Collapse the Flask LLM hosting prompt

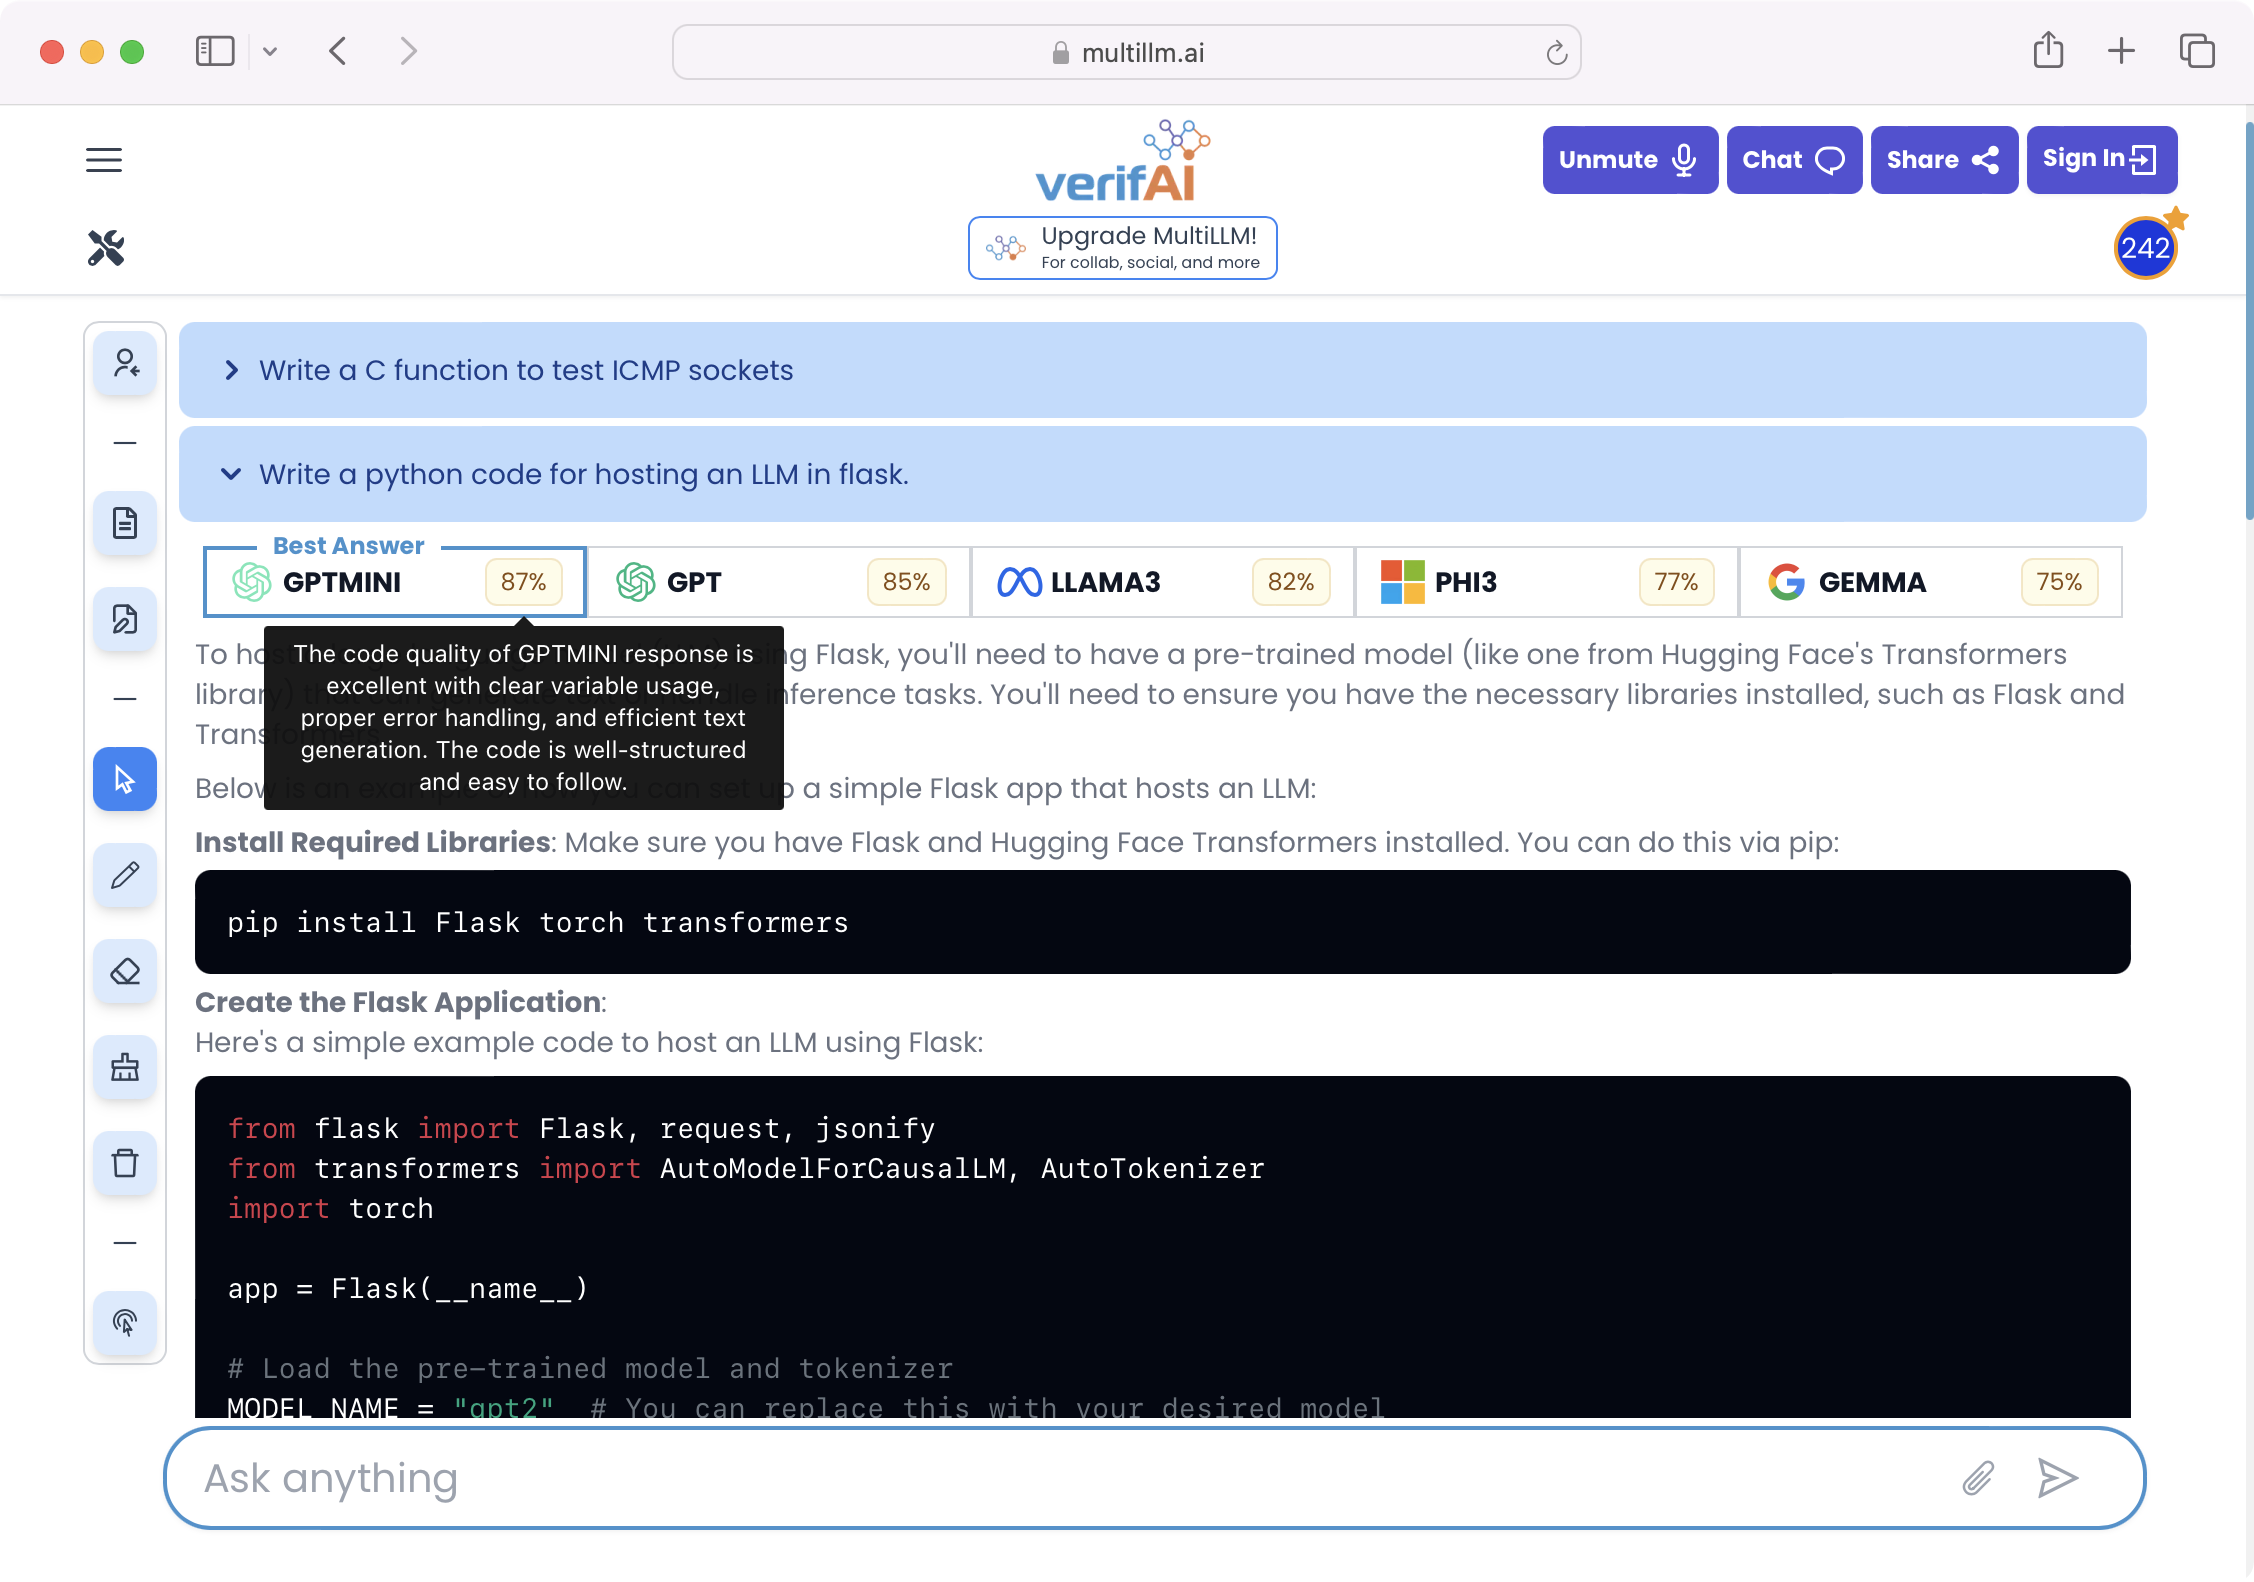point(235,474)
